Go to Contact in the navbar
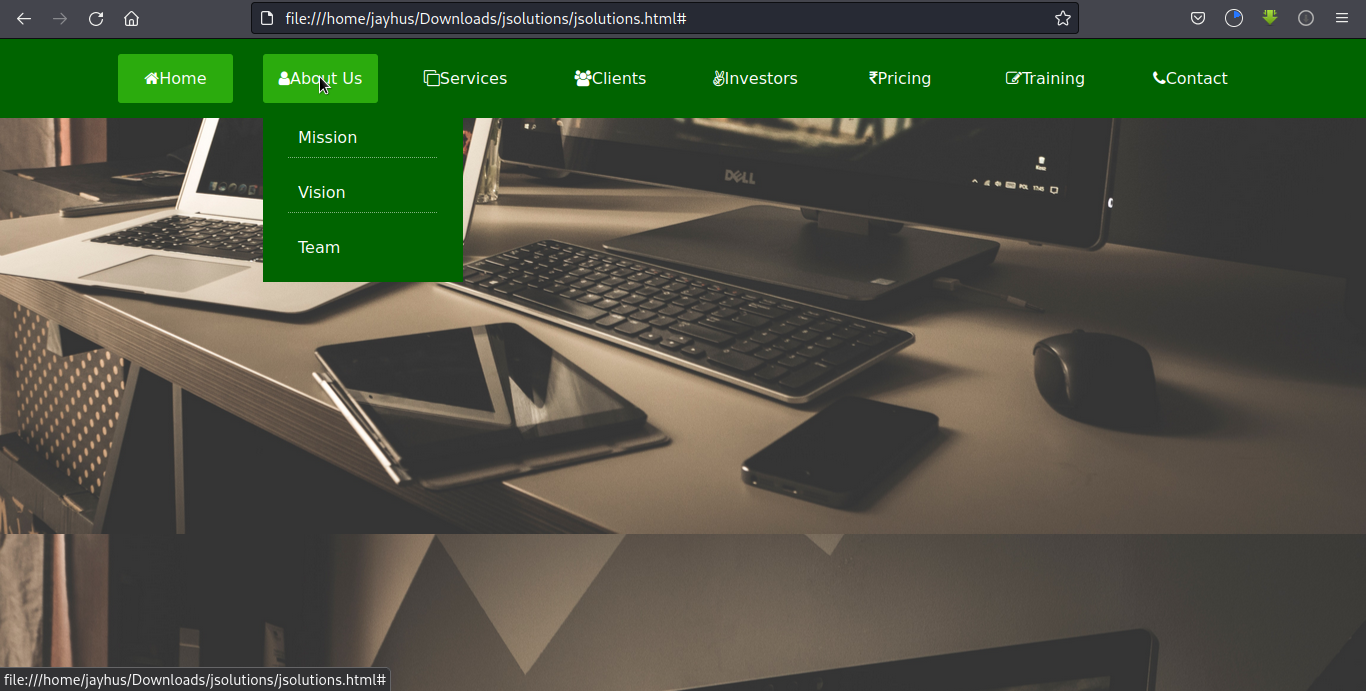1366x691 pixels. [x=1190, y=78]
